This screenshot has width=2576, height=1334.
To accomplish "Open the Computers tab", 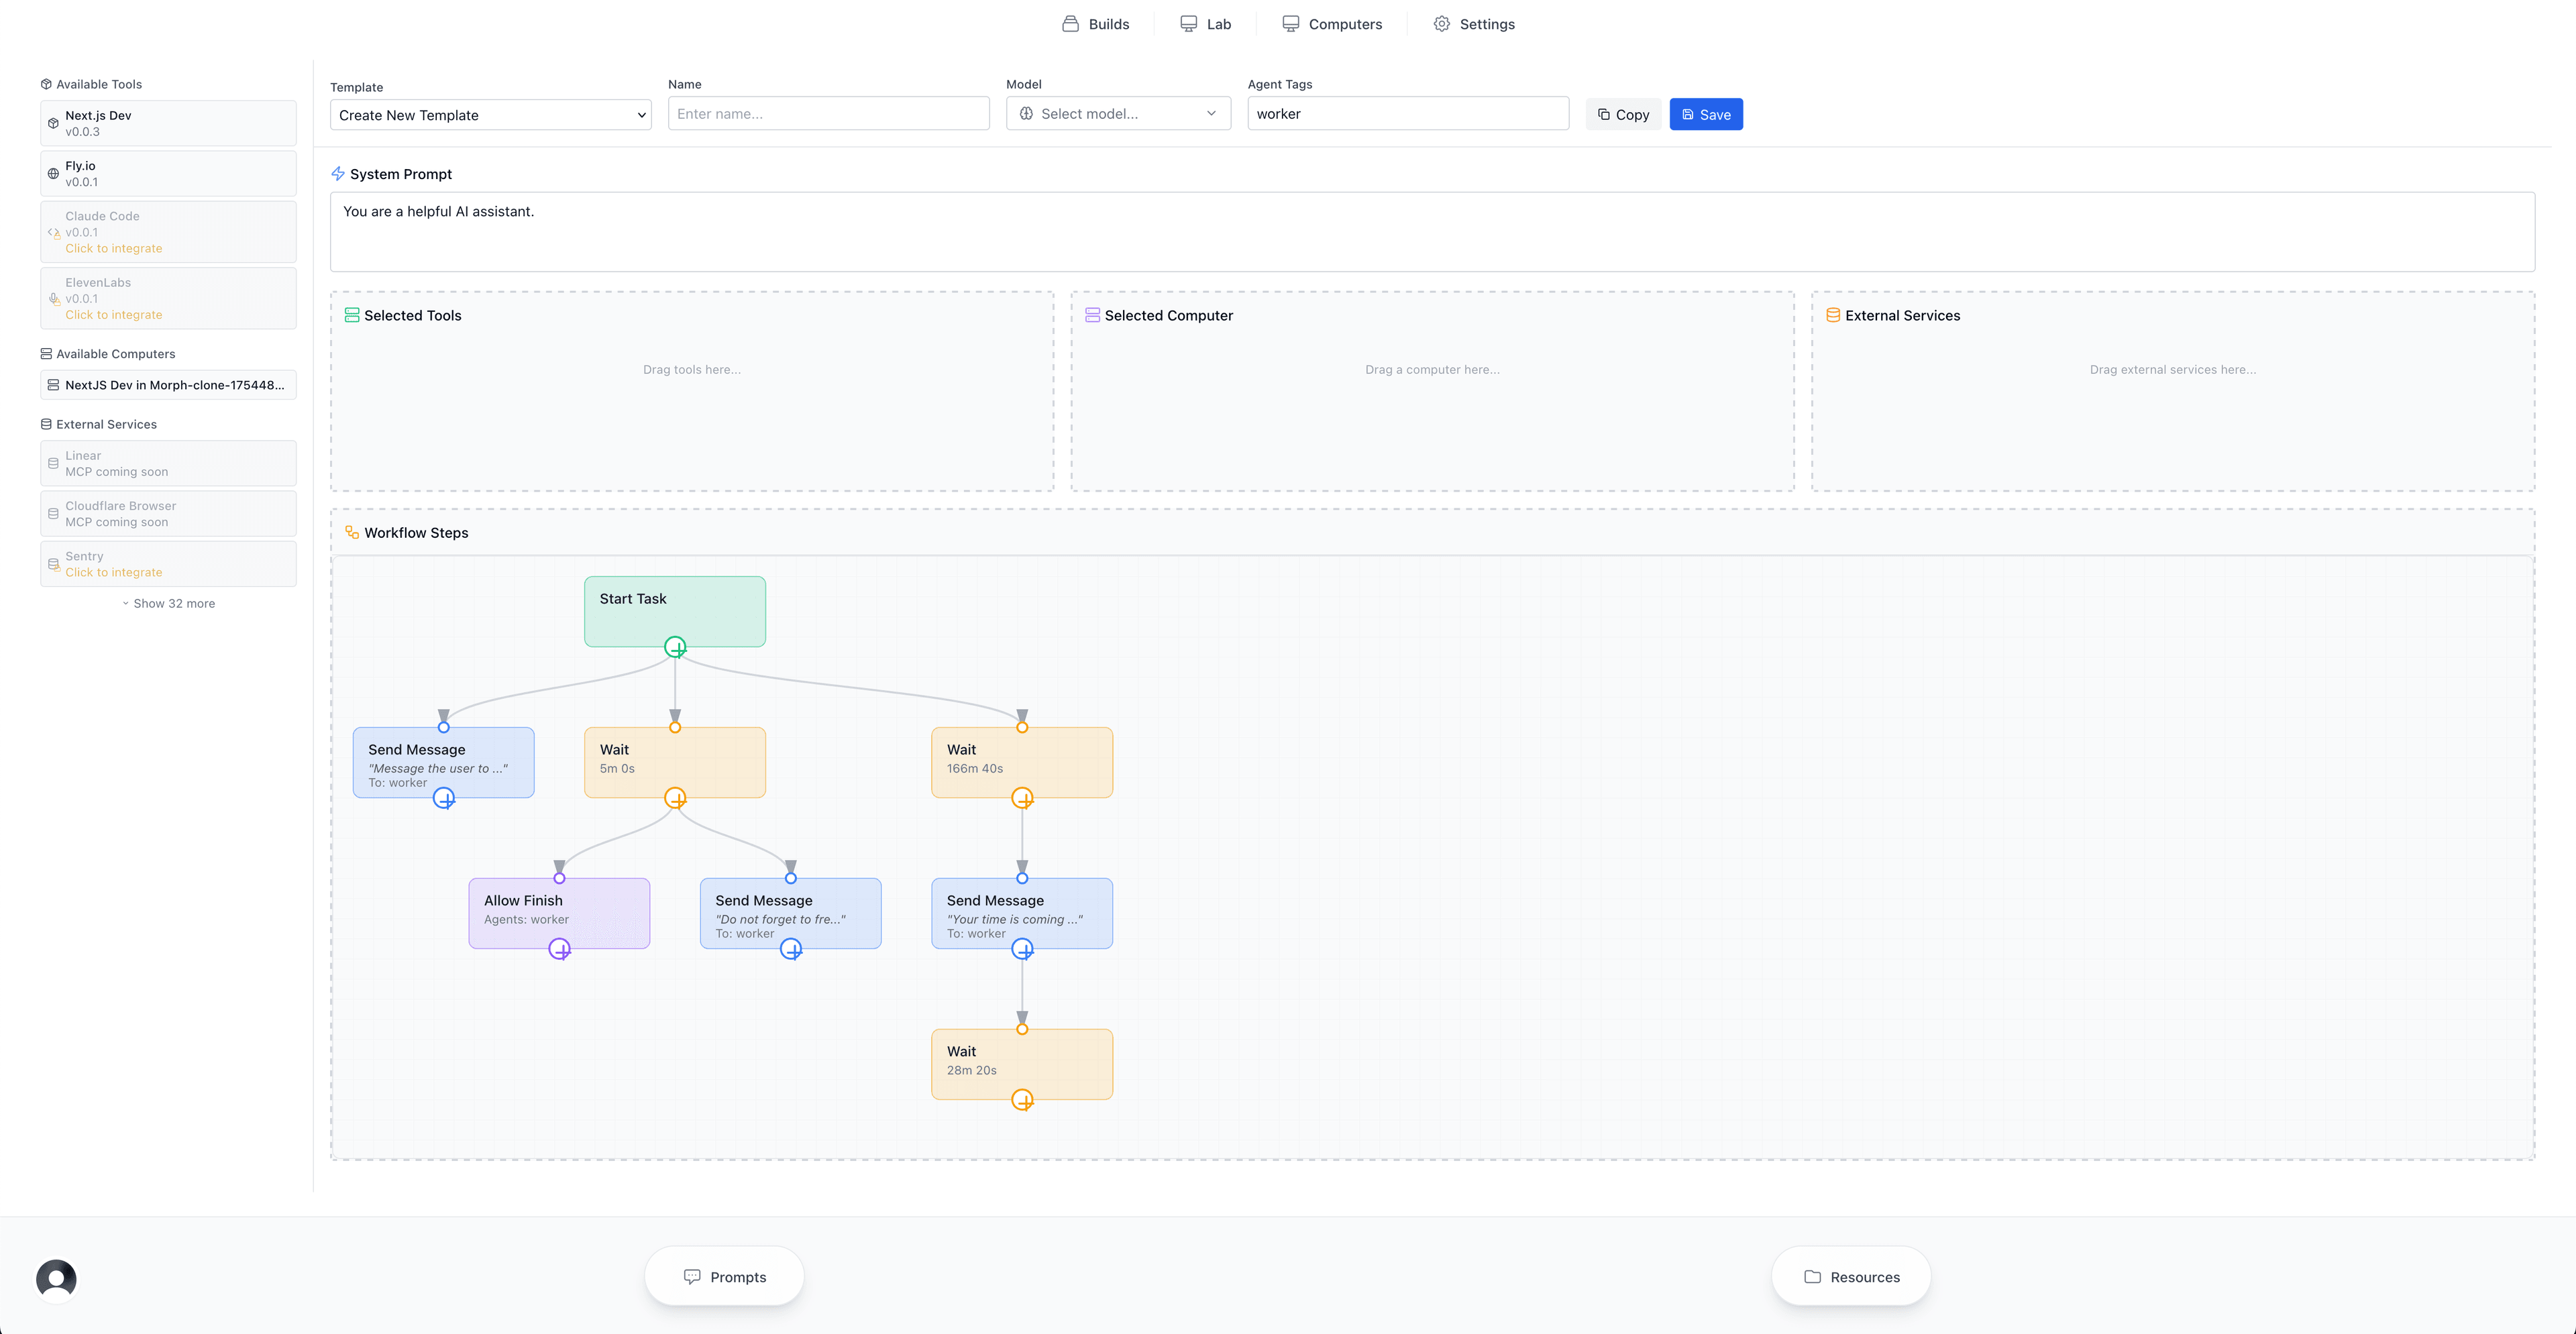I will 1332,24.
